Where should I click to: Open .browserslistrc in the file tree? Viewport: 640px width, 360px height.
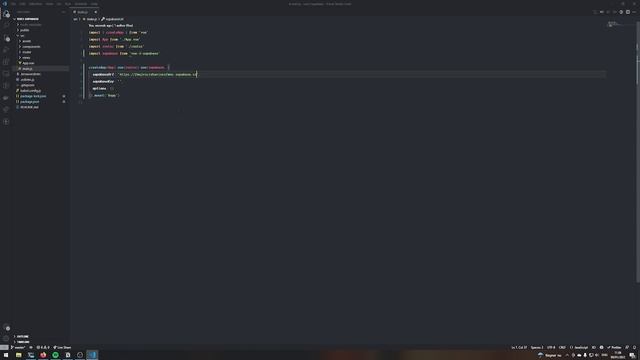click(31, 74)
